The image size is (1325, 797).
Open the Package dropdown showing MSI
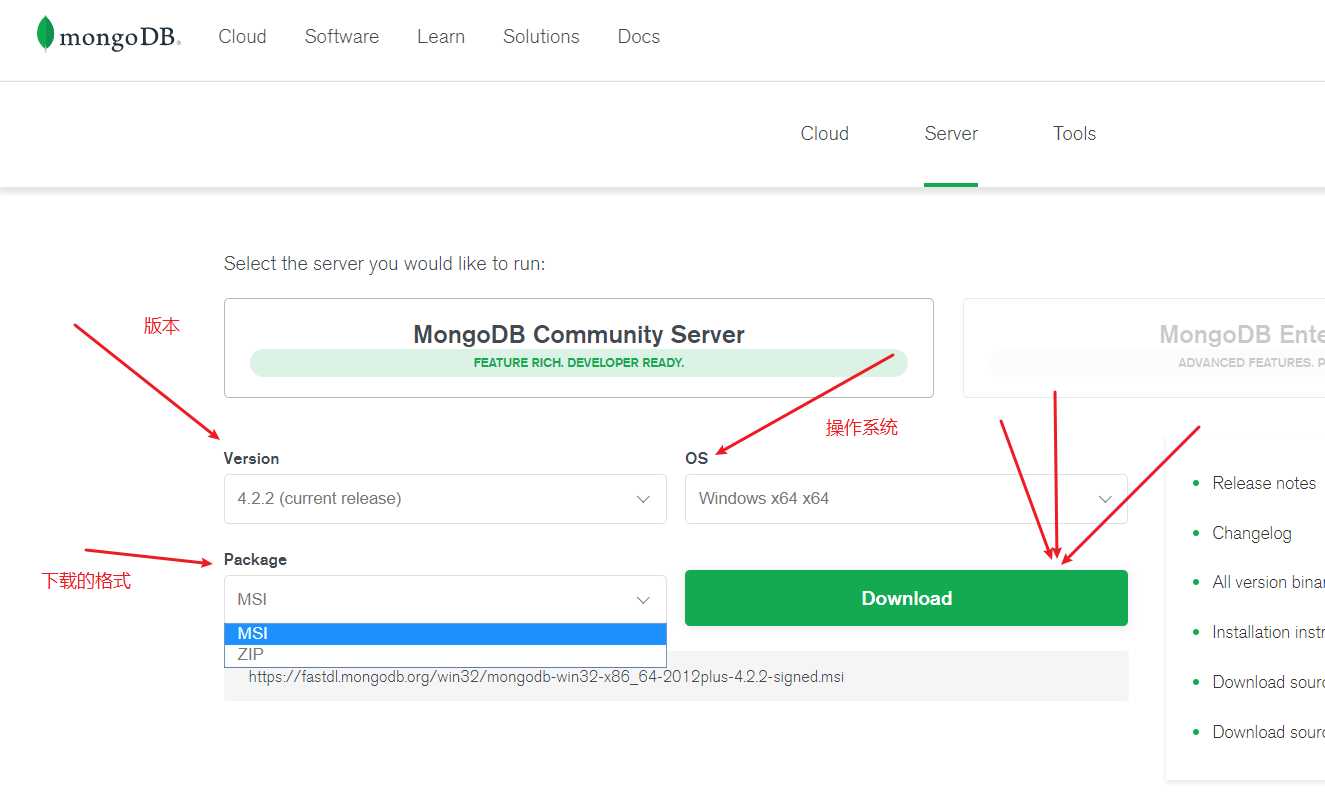(x=445, y=599)
